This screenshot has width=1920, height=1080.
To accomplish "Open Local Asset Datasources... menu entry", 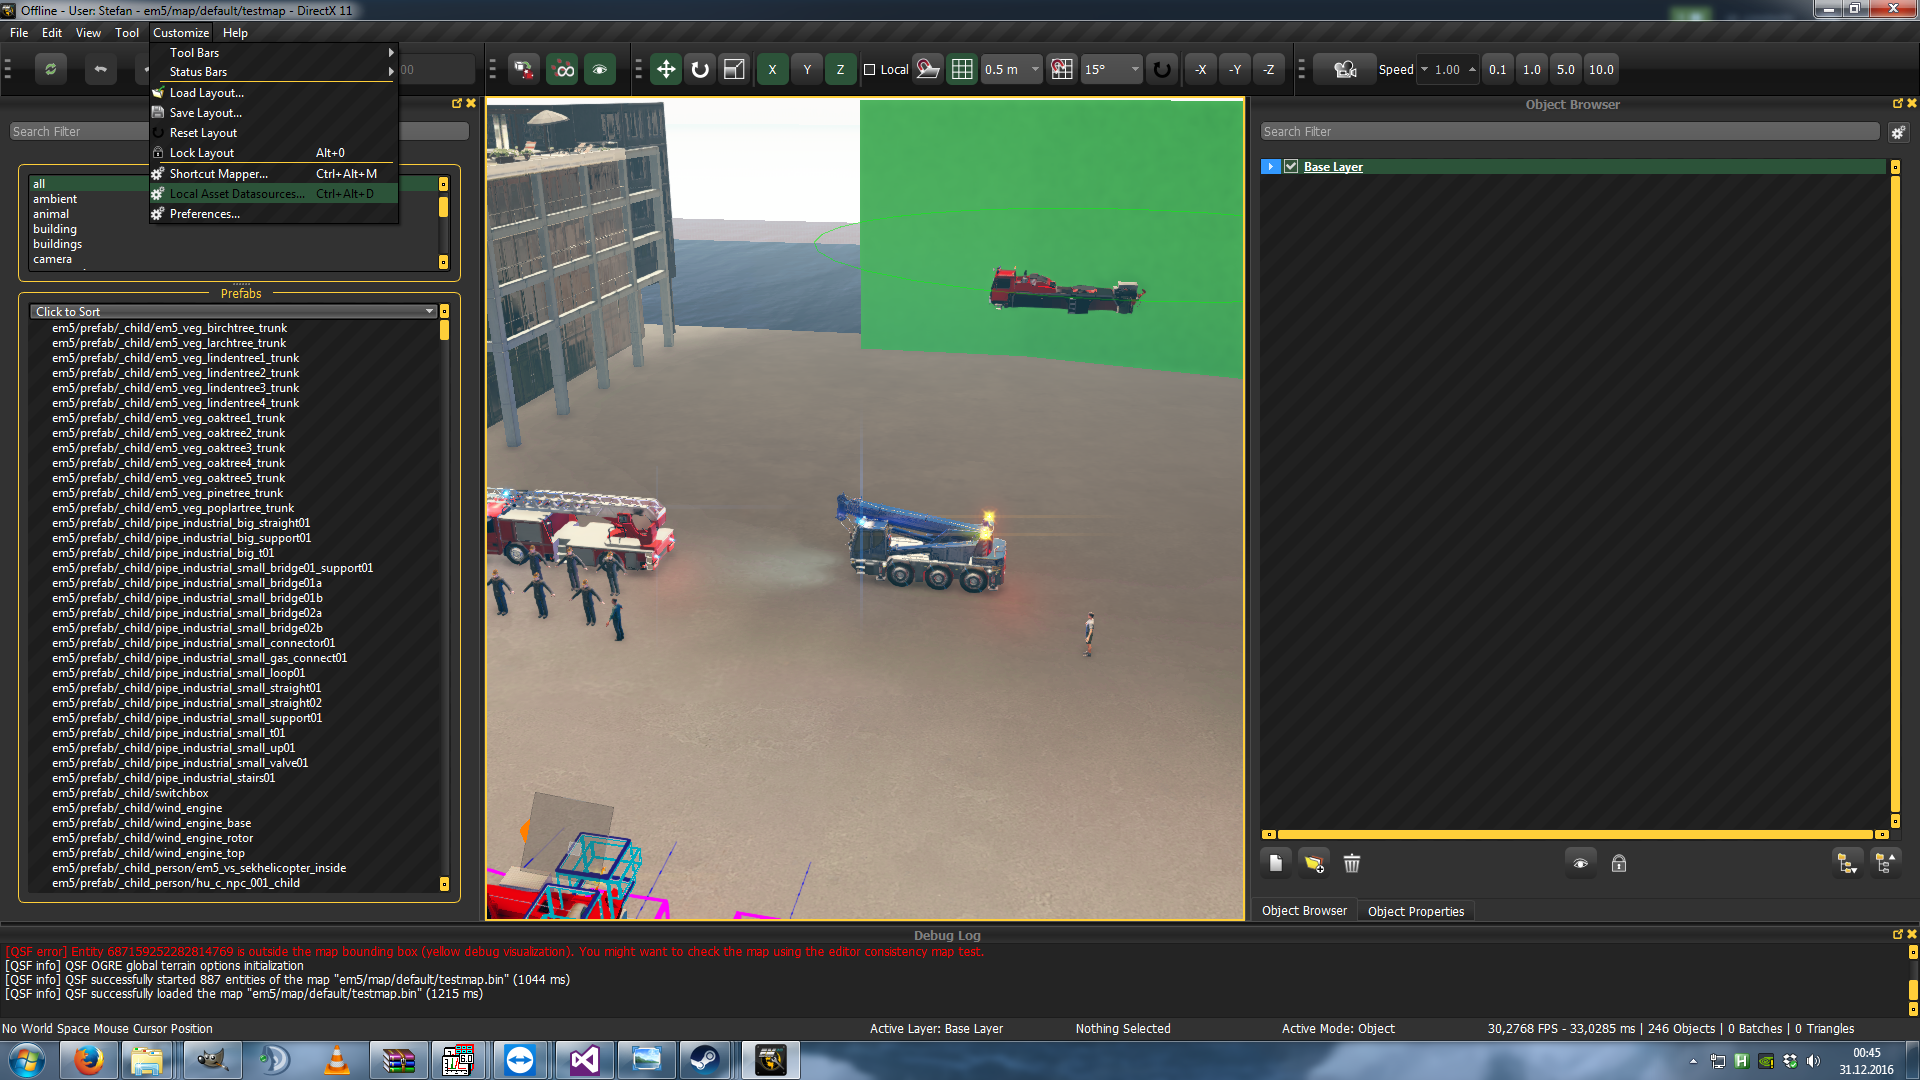I will pyautogui.click(x=274, y=194).
